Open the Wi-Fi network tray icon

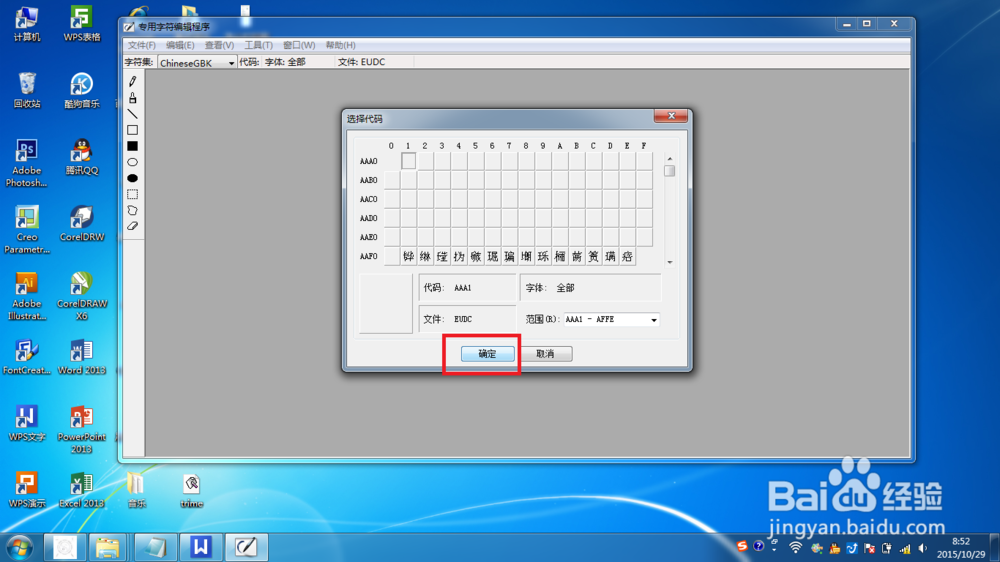pos(795,548)
